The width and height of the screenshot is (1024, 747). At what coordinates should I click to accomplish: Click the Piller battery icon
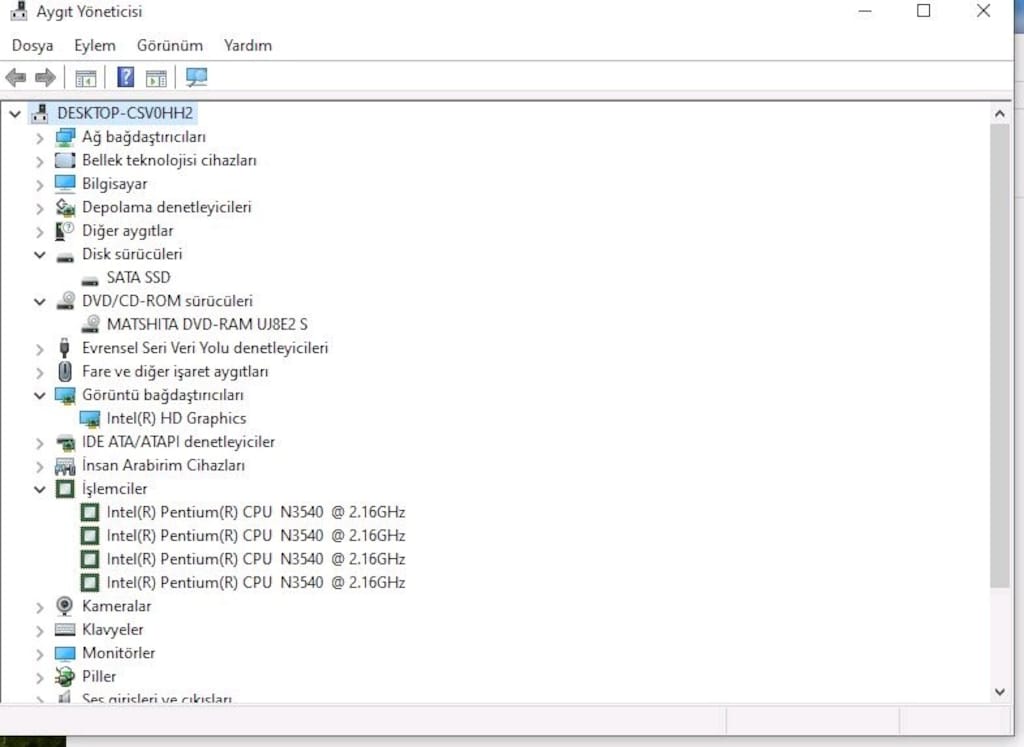click(65, 676)
